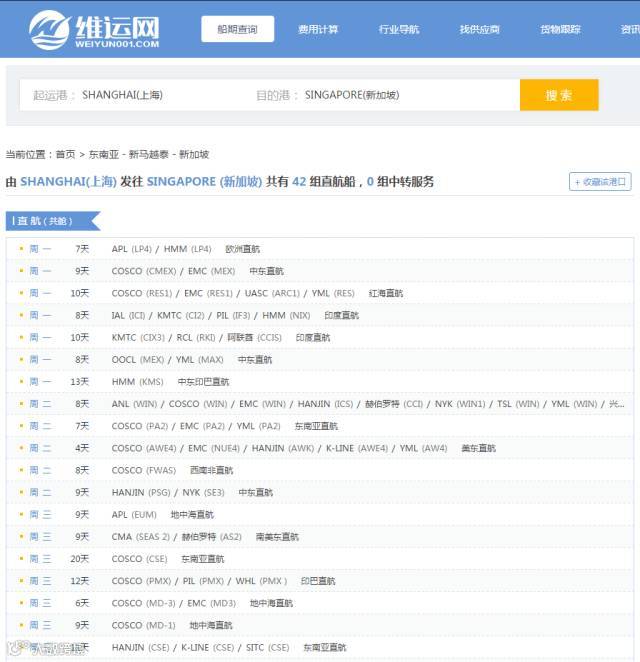Click the SINGAPORE (新加坡) link in the heading
This screenshot has height=662, width=640.
coord(204,182)
